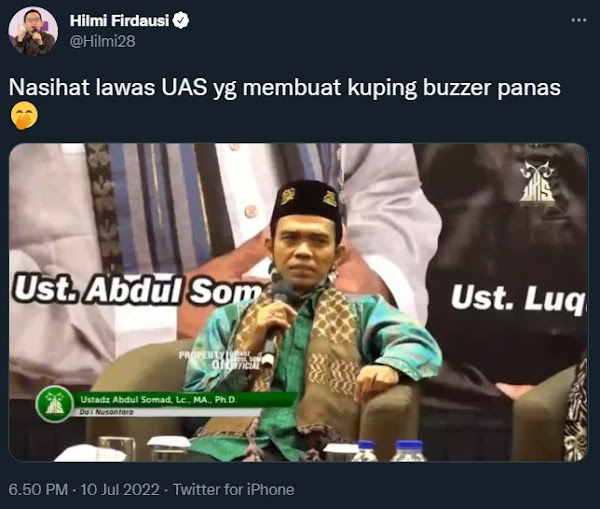This screenshot has width=600, height=509.
Task: Open the three-dot more options menu
Action: tap(579, 20)
